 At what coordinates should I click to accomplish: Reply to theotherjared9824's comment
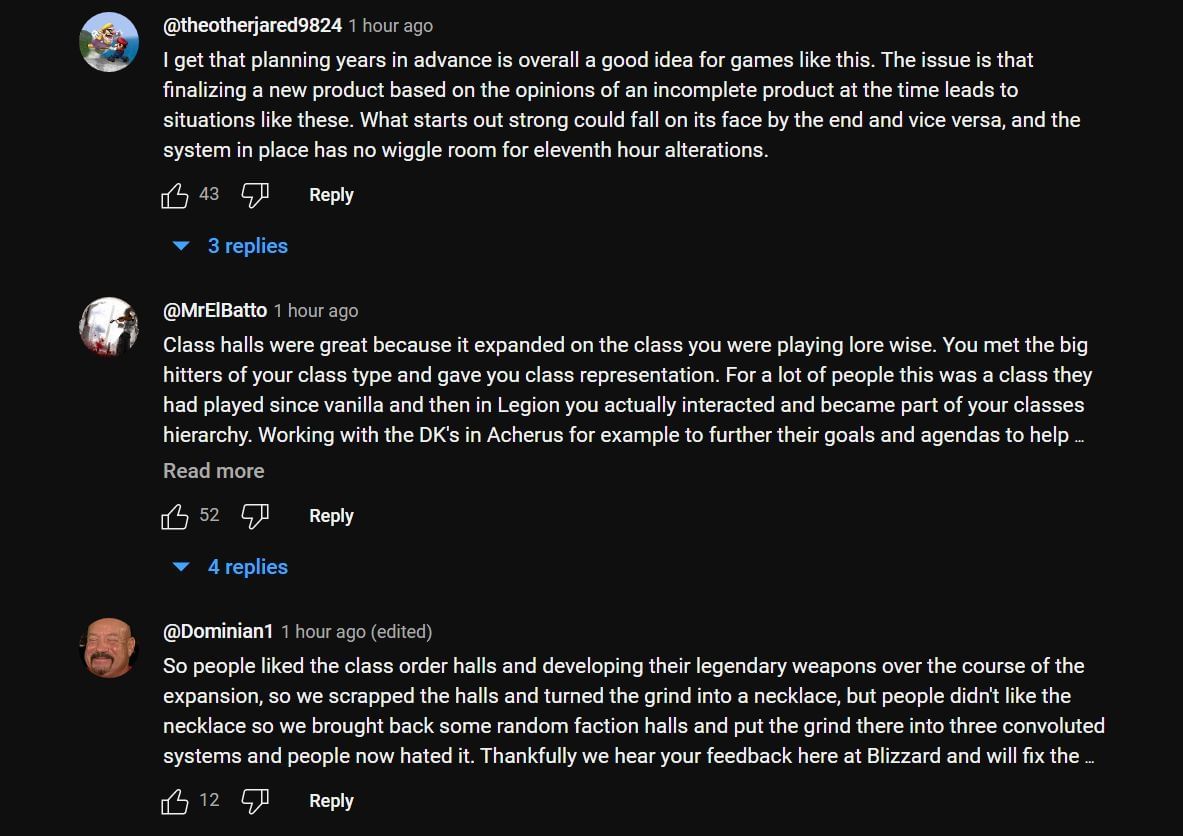(x=331, y=195)
